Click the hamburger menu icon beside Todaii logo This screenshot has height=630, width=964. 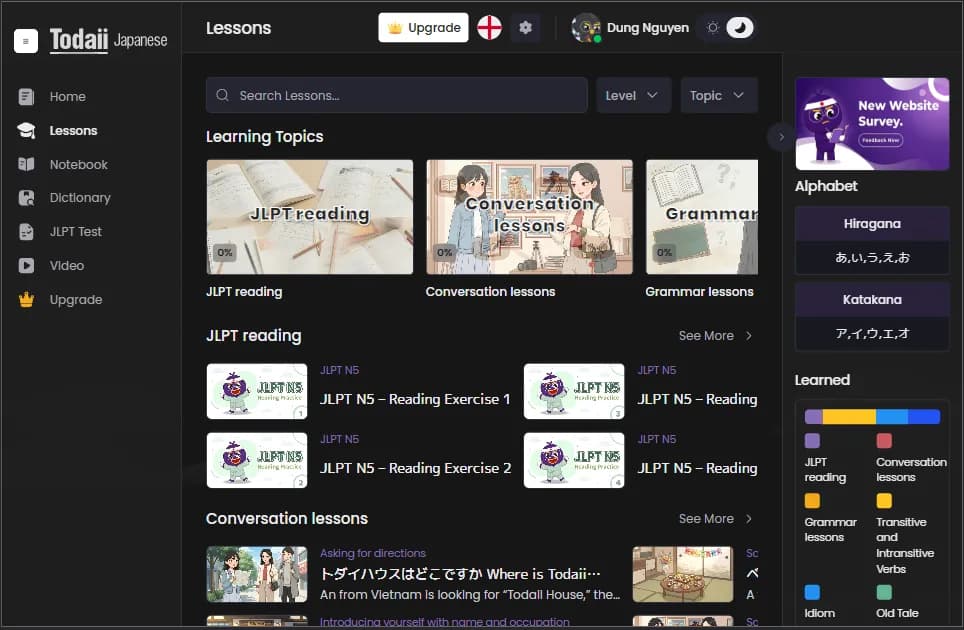pyautogui.click(x=26, y=41)
